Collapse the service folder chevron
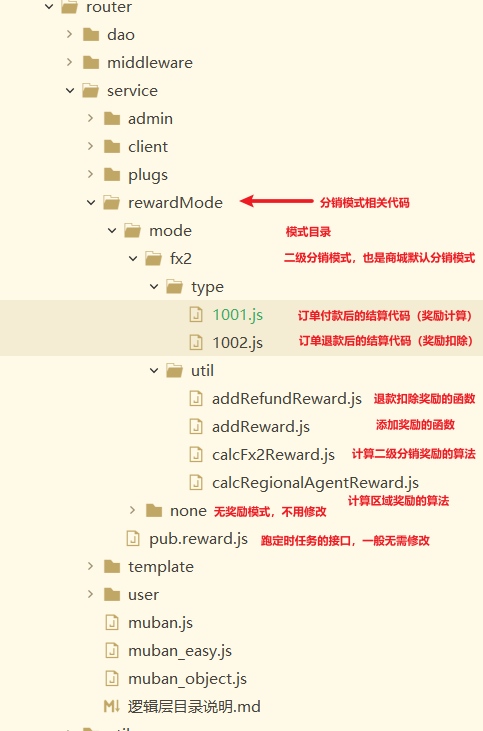The image size is (483, 731). 70,90
